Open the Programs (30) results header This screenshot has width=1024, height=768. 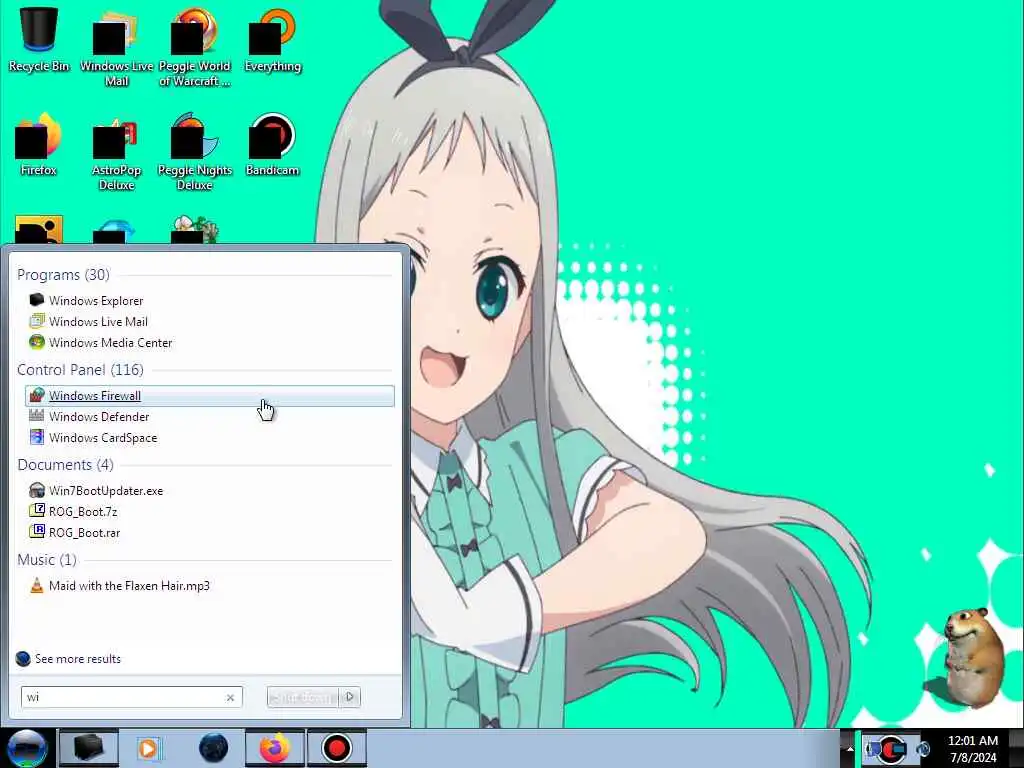click(x=63, y=274)
